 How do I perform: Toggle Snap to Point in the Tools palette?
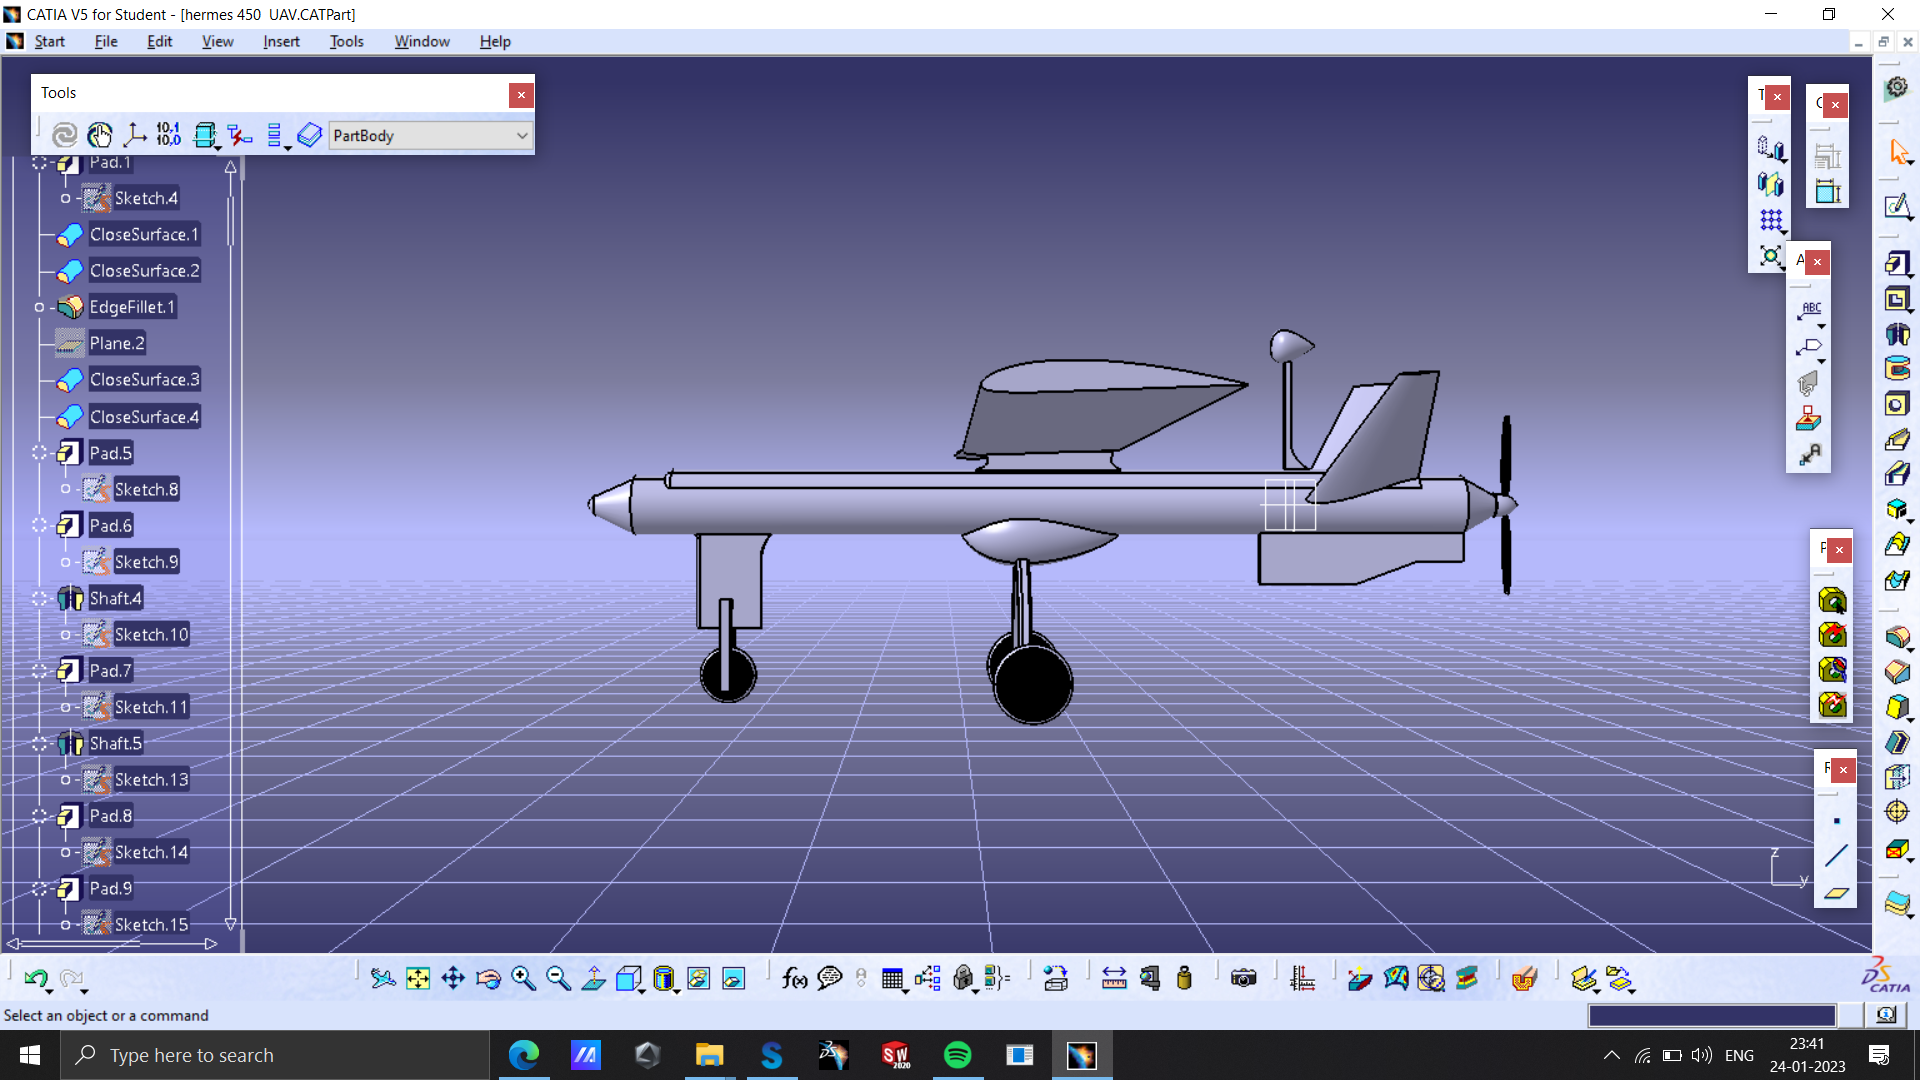[100, 135]
